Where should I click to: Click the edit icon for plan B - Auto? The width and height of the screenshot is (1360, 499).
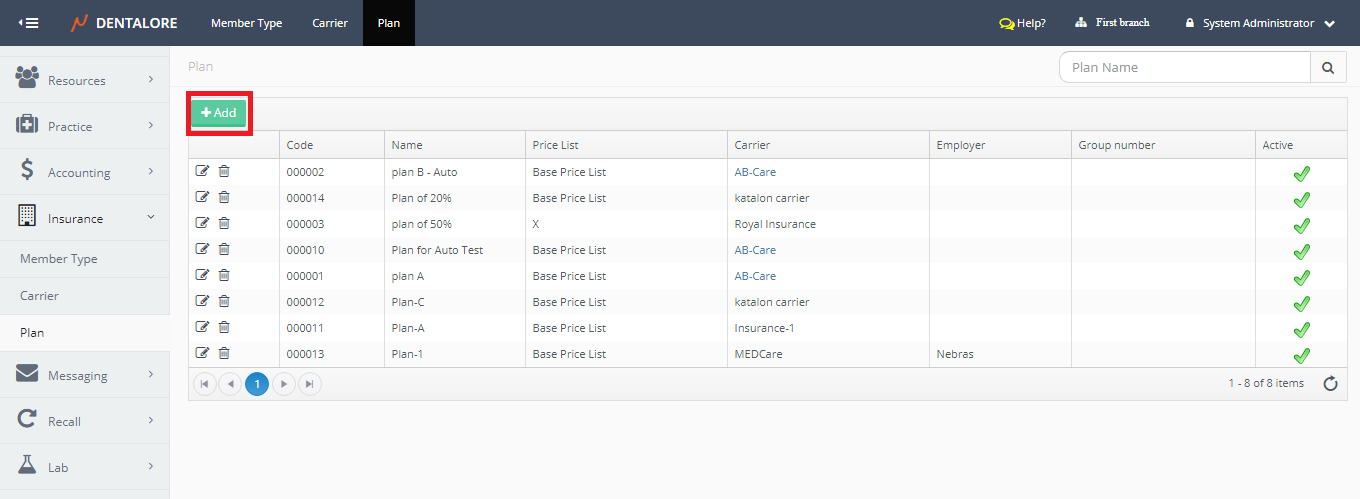(x=203, y=171)
